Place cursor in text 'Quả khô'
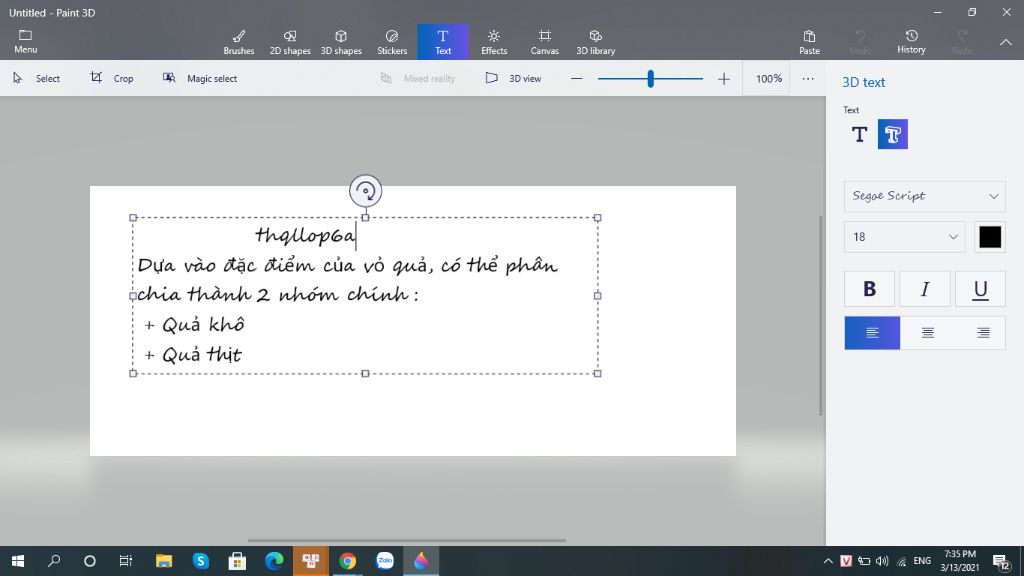This screenshot has width=1024, height=576. tap(203, 325)
